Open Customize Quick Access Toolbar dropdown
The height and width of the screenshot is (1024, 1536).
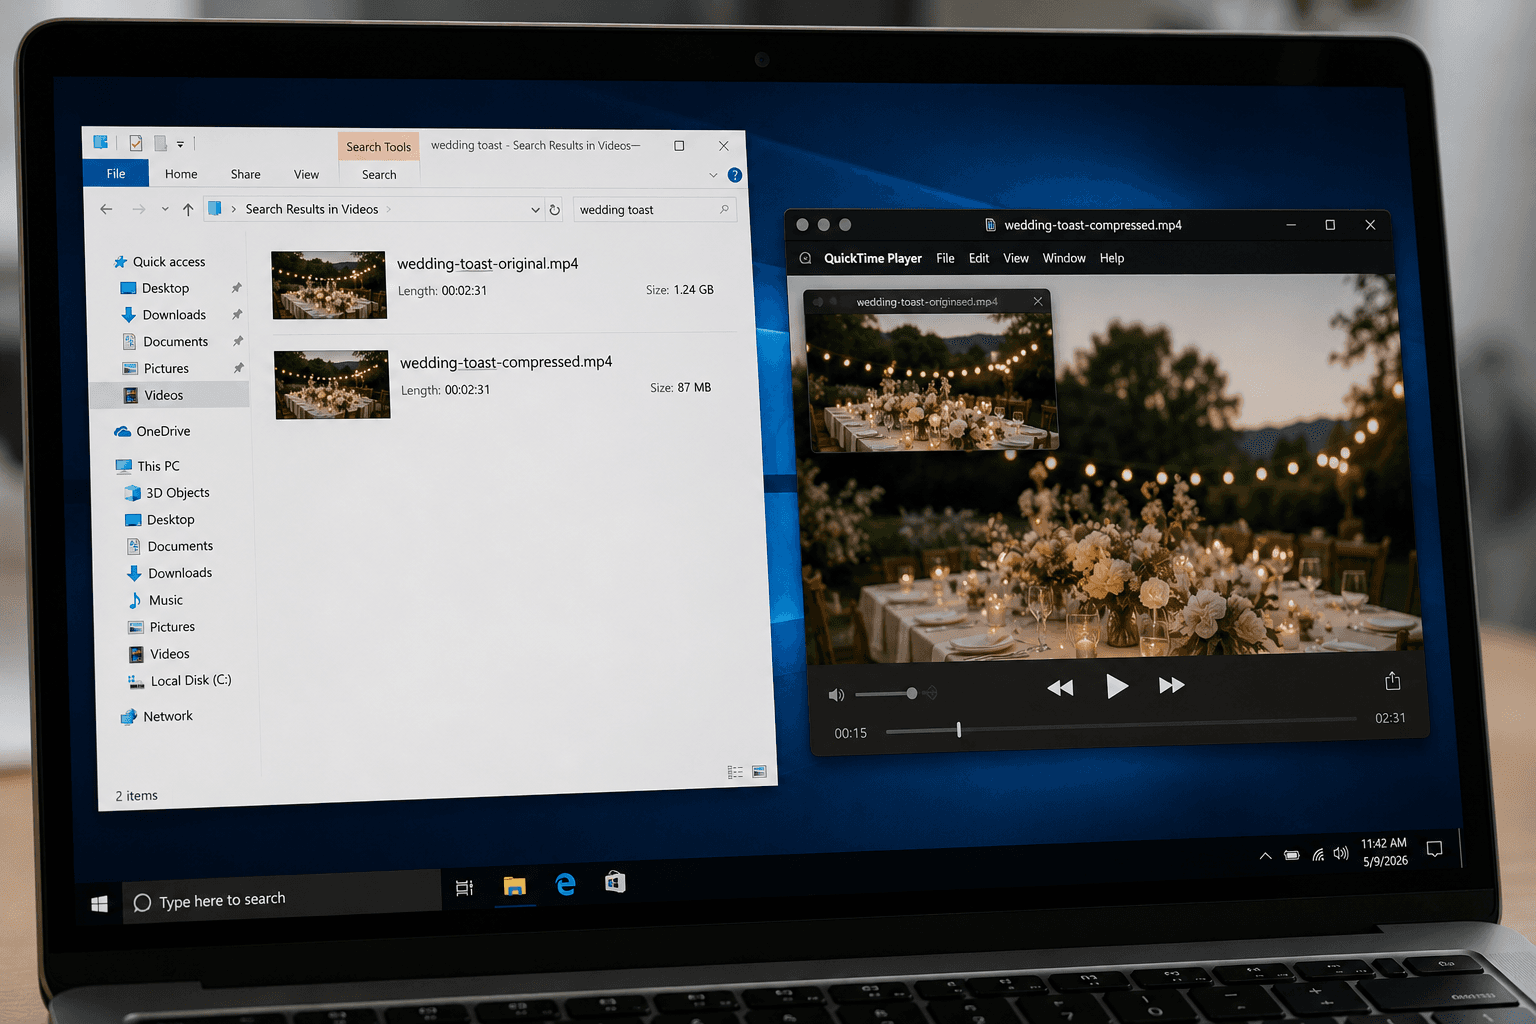point(180,144)
